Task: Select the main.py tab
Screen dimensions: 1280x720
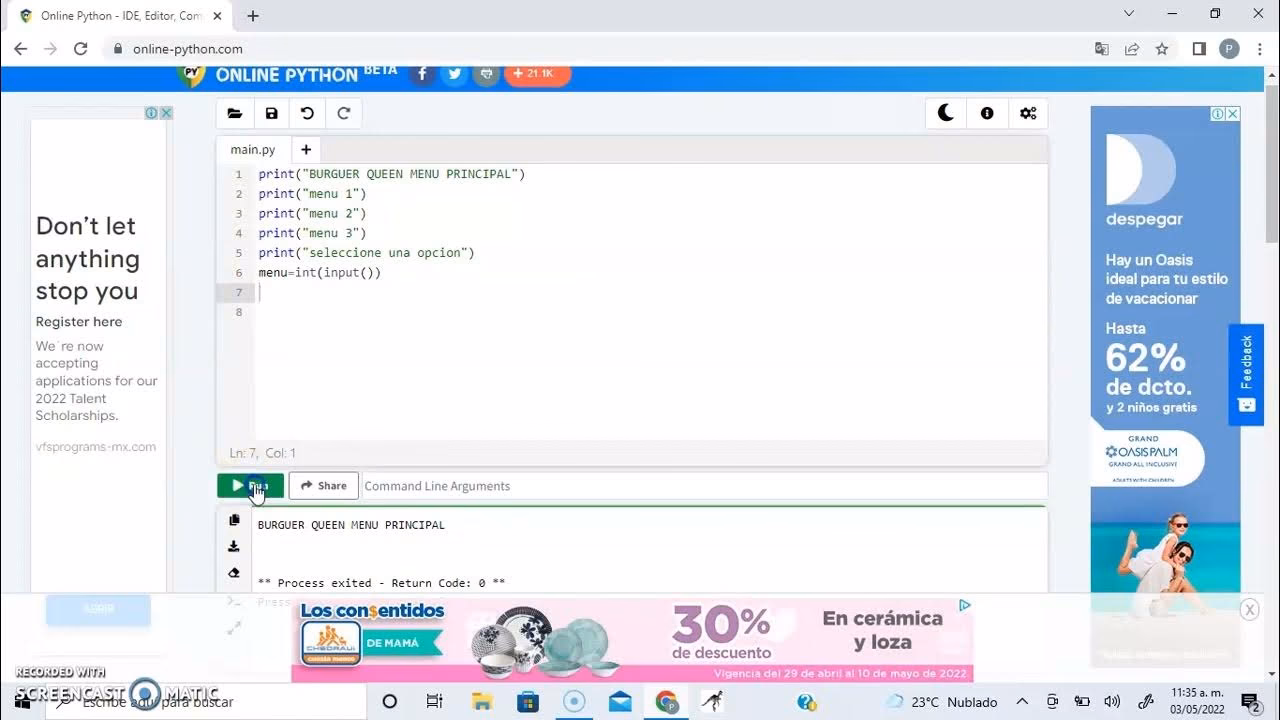Action: coord(252,149)
